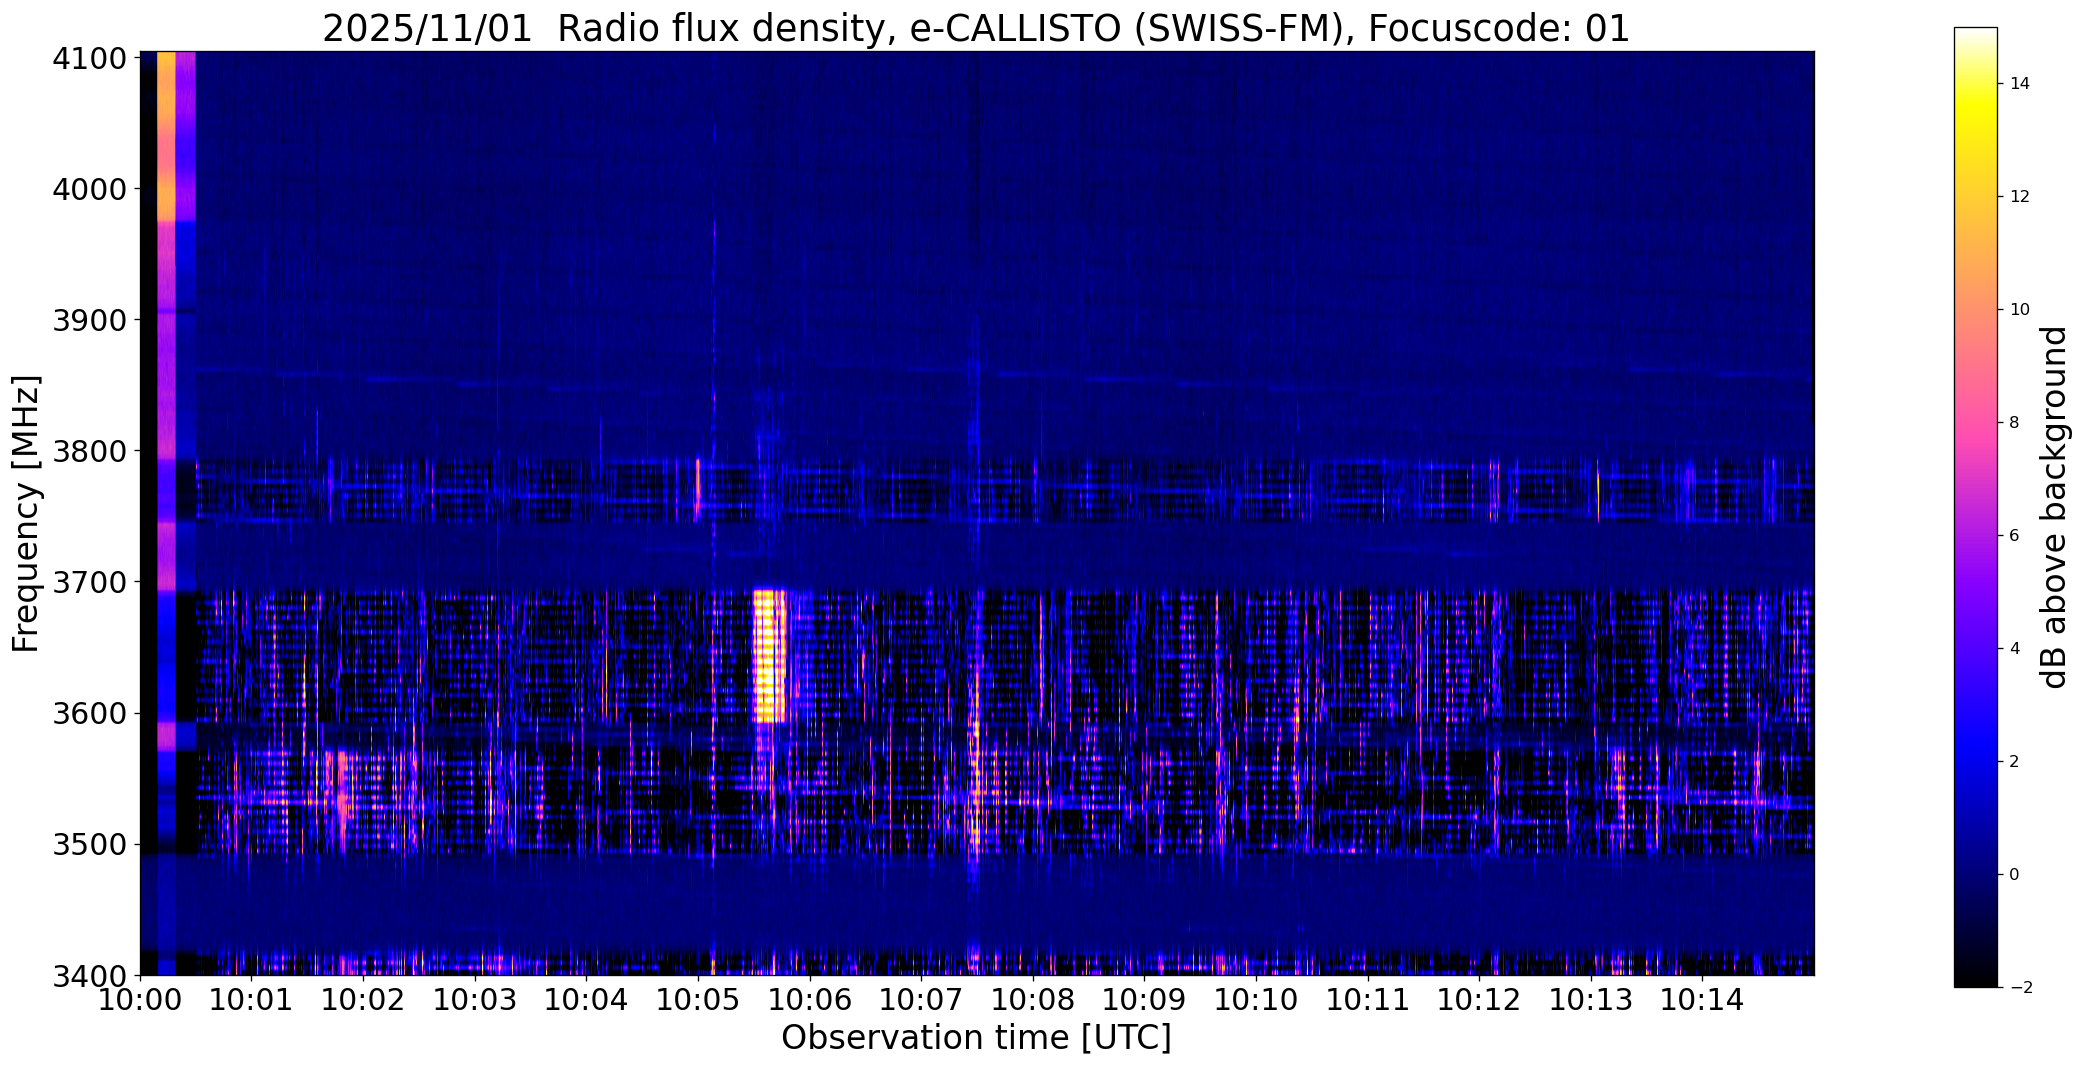2085x1067 pixels.
Task: Click the 10:03 time tick label
Action: click(x=476, y=1000)
